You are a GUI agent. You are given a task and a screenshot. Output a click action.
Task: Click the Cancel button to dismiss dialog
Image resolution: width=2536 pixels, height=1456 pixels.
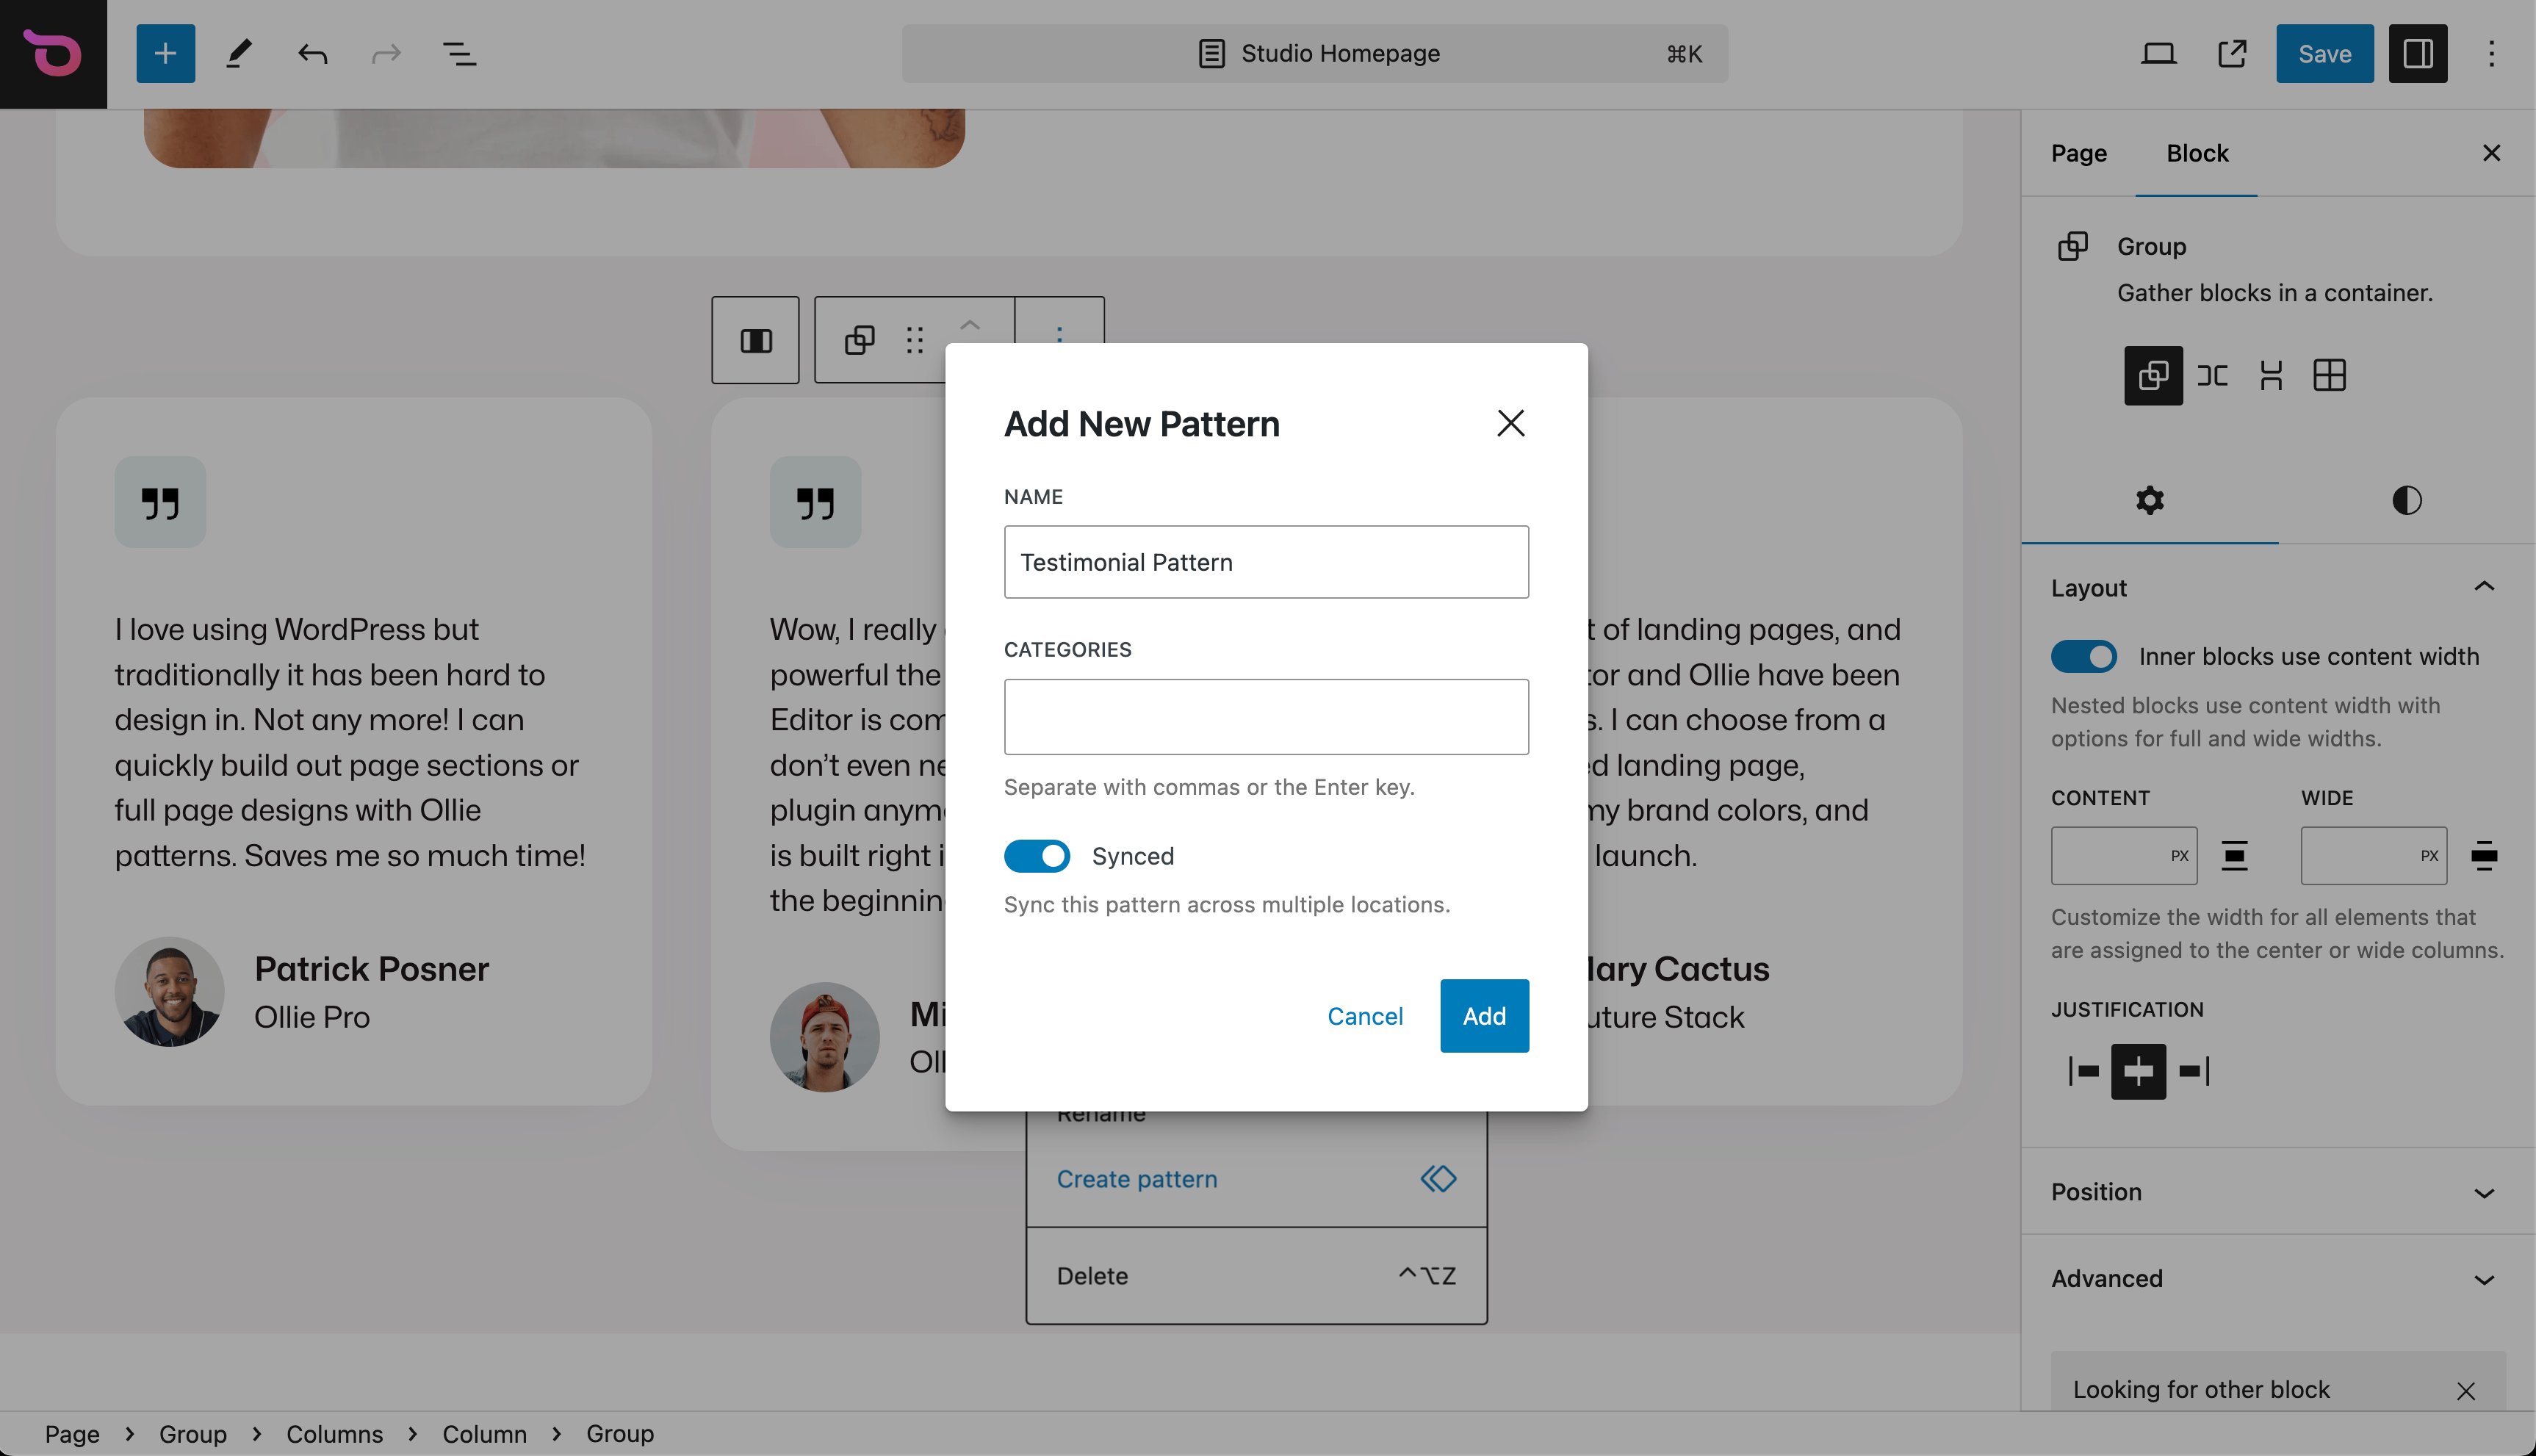tap(1366, 1015)
